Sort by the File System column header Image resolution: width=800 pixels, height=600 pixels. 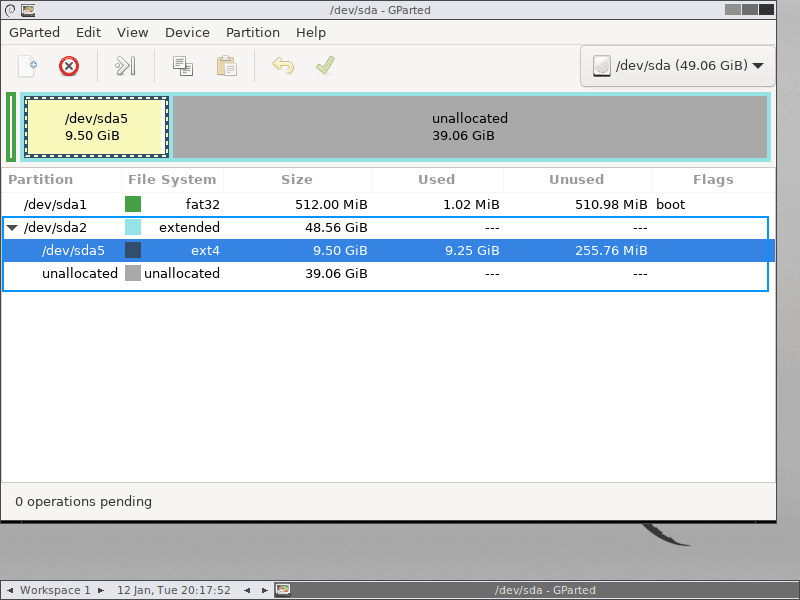(x=172, y=180)
